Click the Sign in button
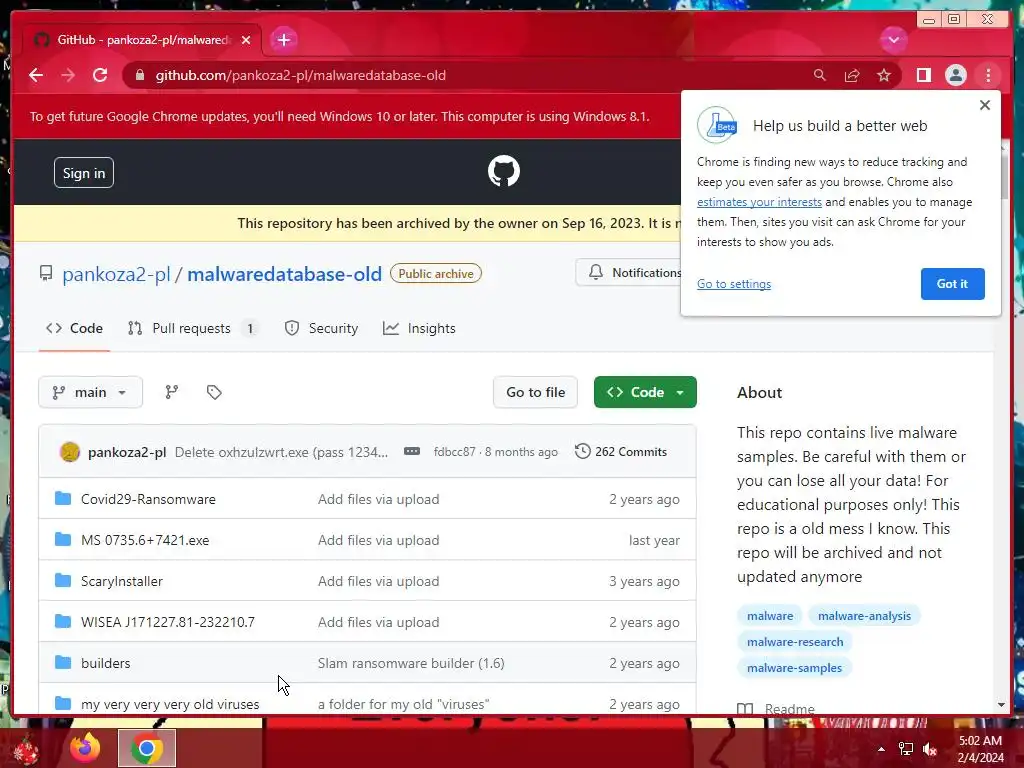 click(84, 173)
